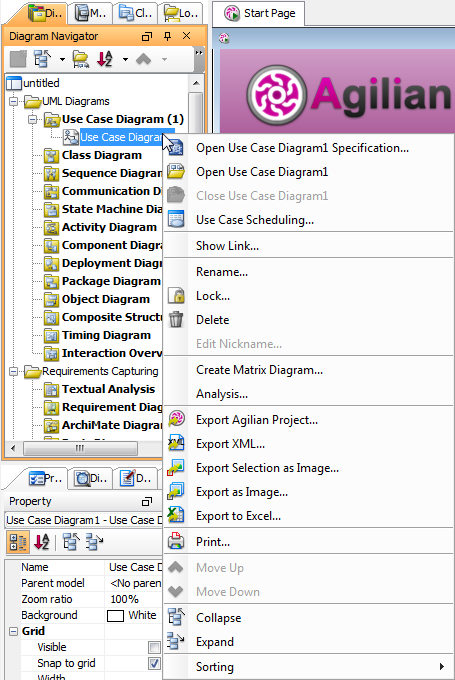The height and width of the screenshot is (680, 455).
Task: Collapse the UML Diagrams folder
Action: 13,101
